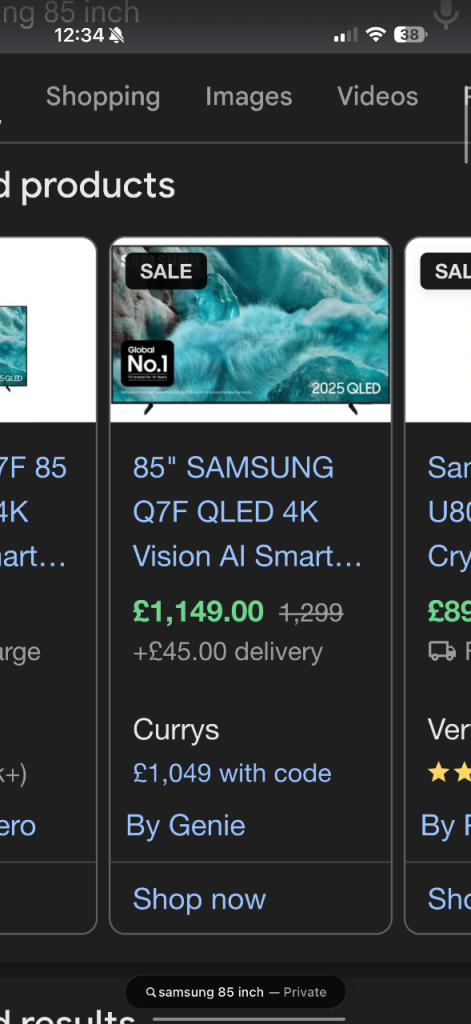Tap the Wi-Fi status icon
Screen dimensions: 471x1024
375,34
